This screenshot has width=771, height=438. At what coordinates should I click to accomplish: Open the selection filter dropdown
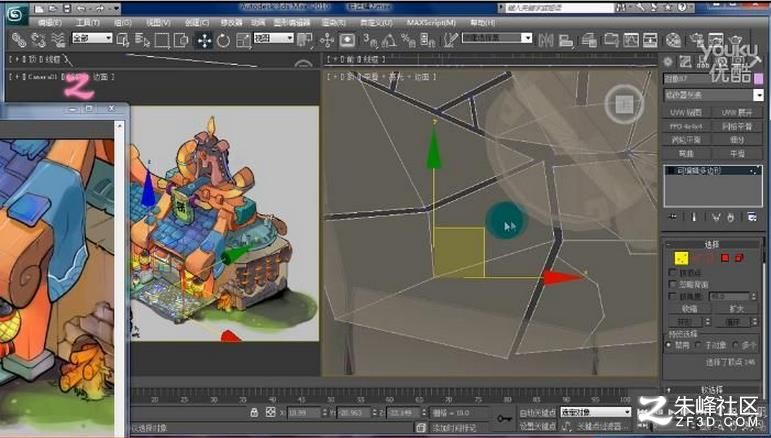click(x=92, y=38)
